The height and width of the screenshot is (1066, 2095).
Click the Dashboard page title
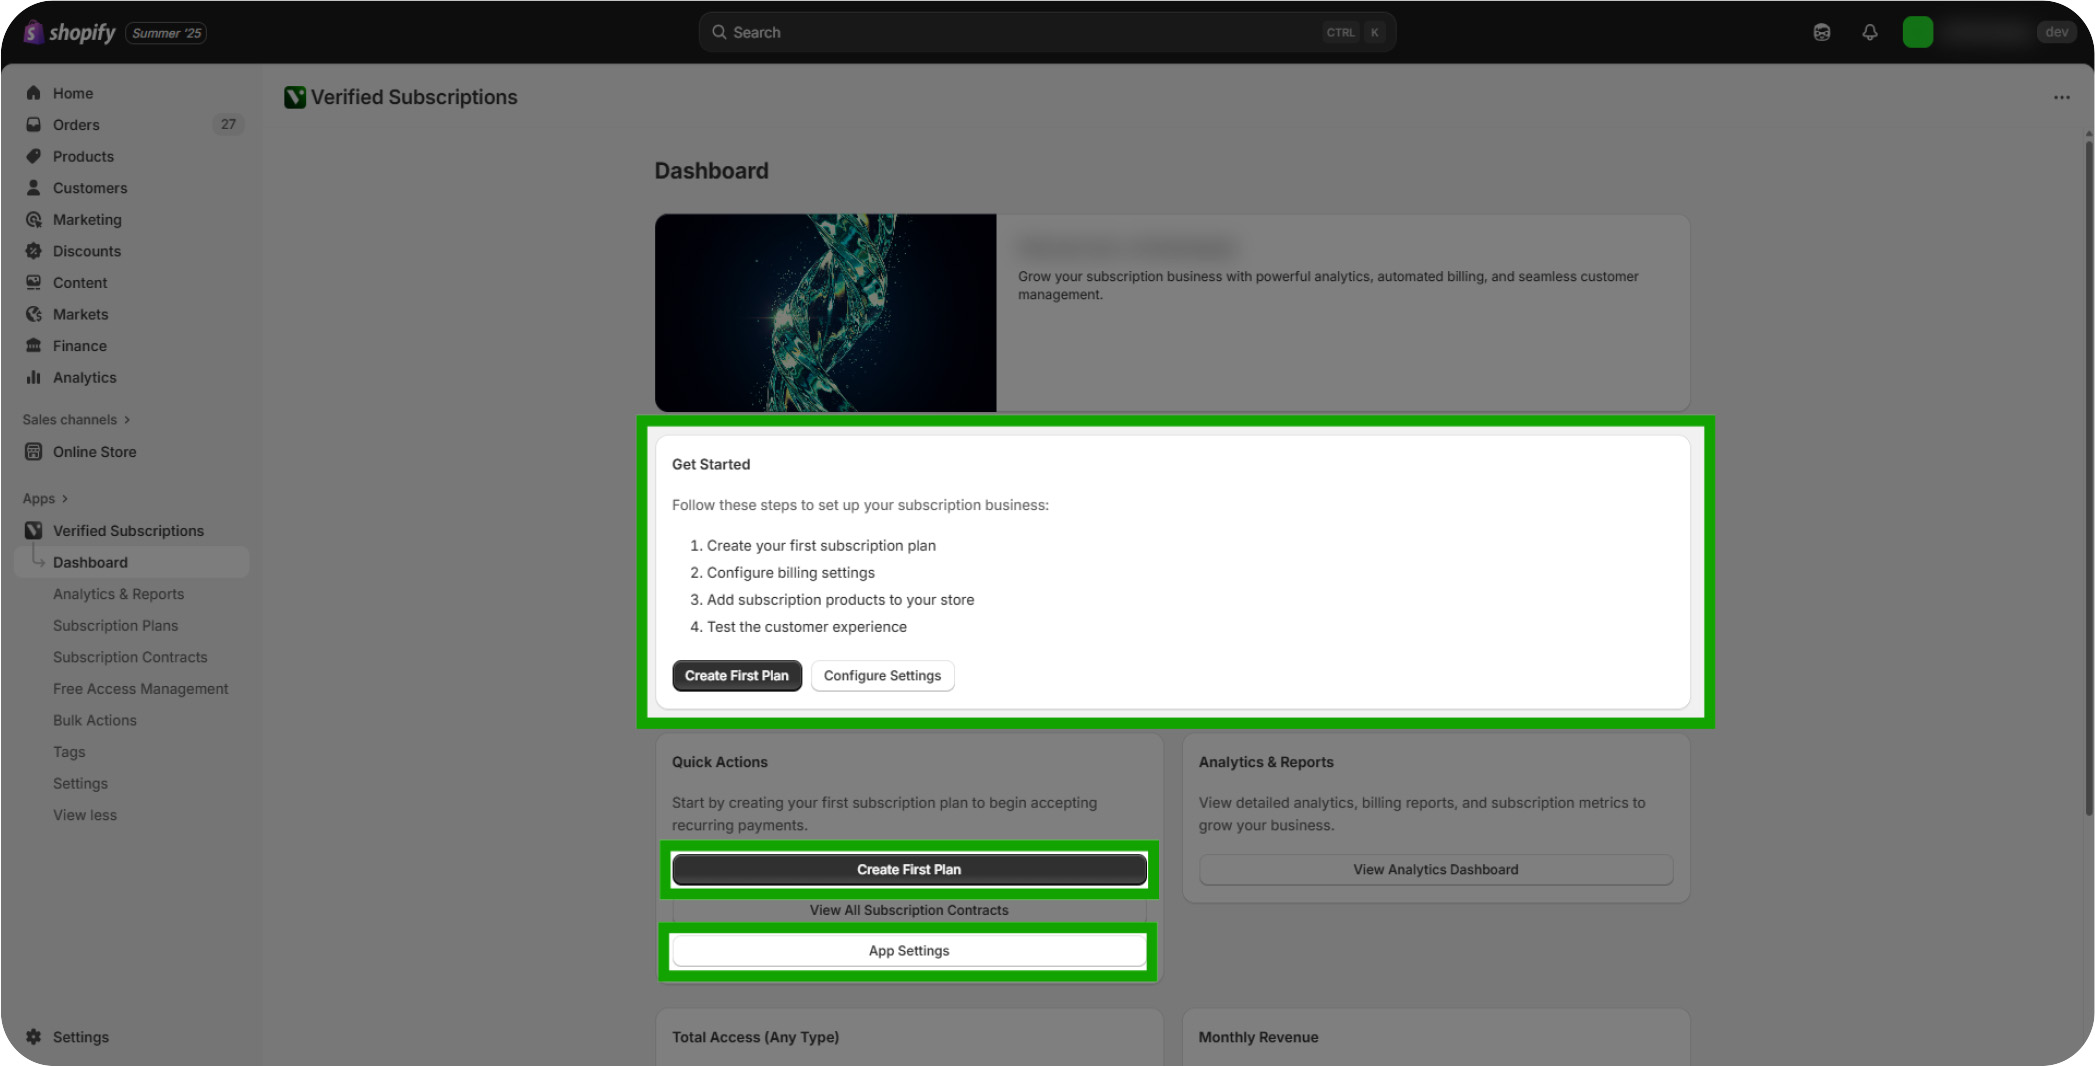point(711,171)
